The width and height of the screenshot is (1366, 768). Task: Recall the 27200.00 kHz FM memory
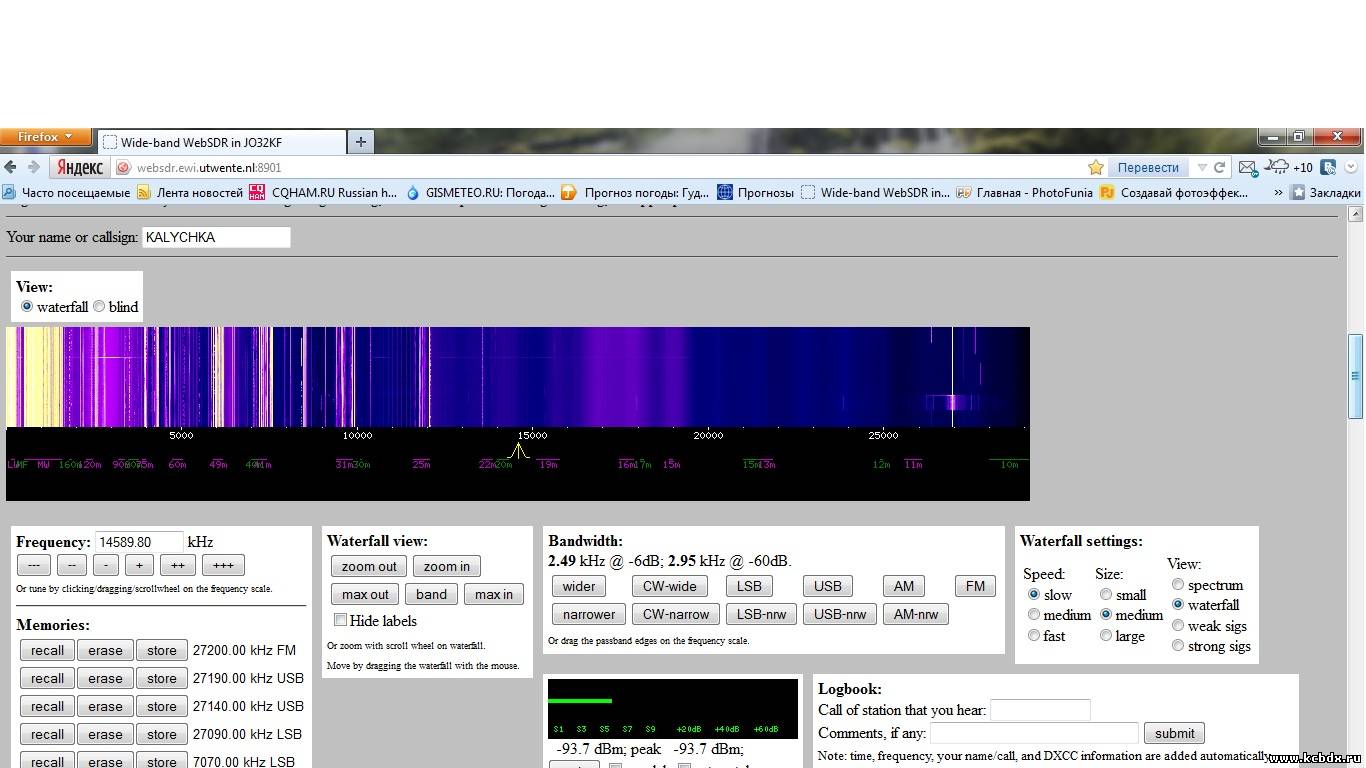coord(47,650)
